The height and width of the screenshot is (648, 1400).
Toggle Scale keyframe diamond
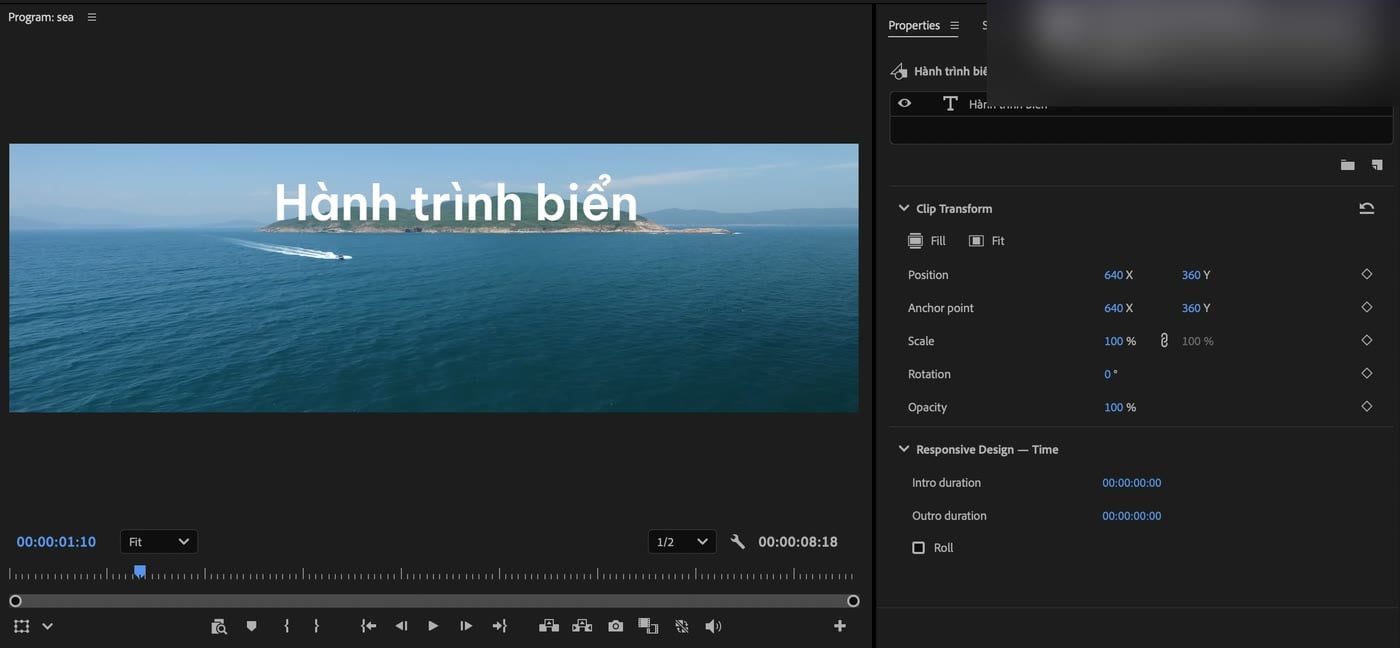click(1367, 340)
